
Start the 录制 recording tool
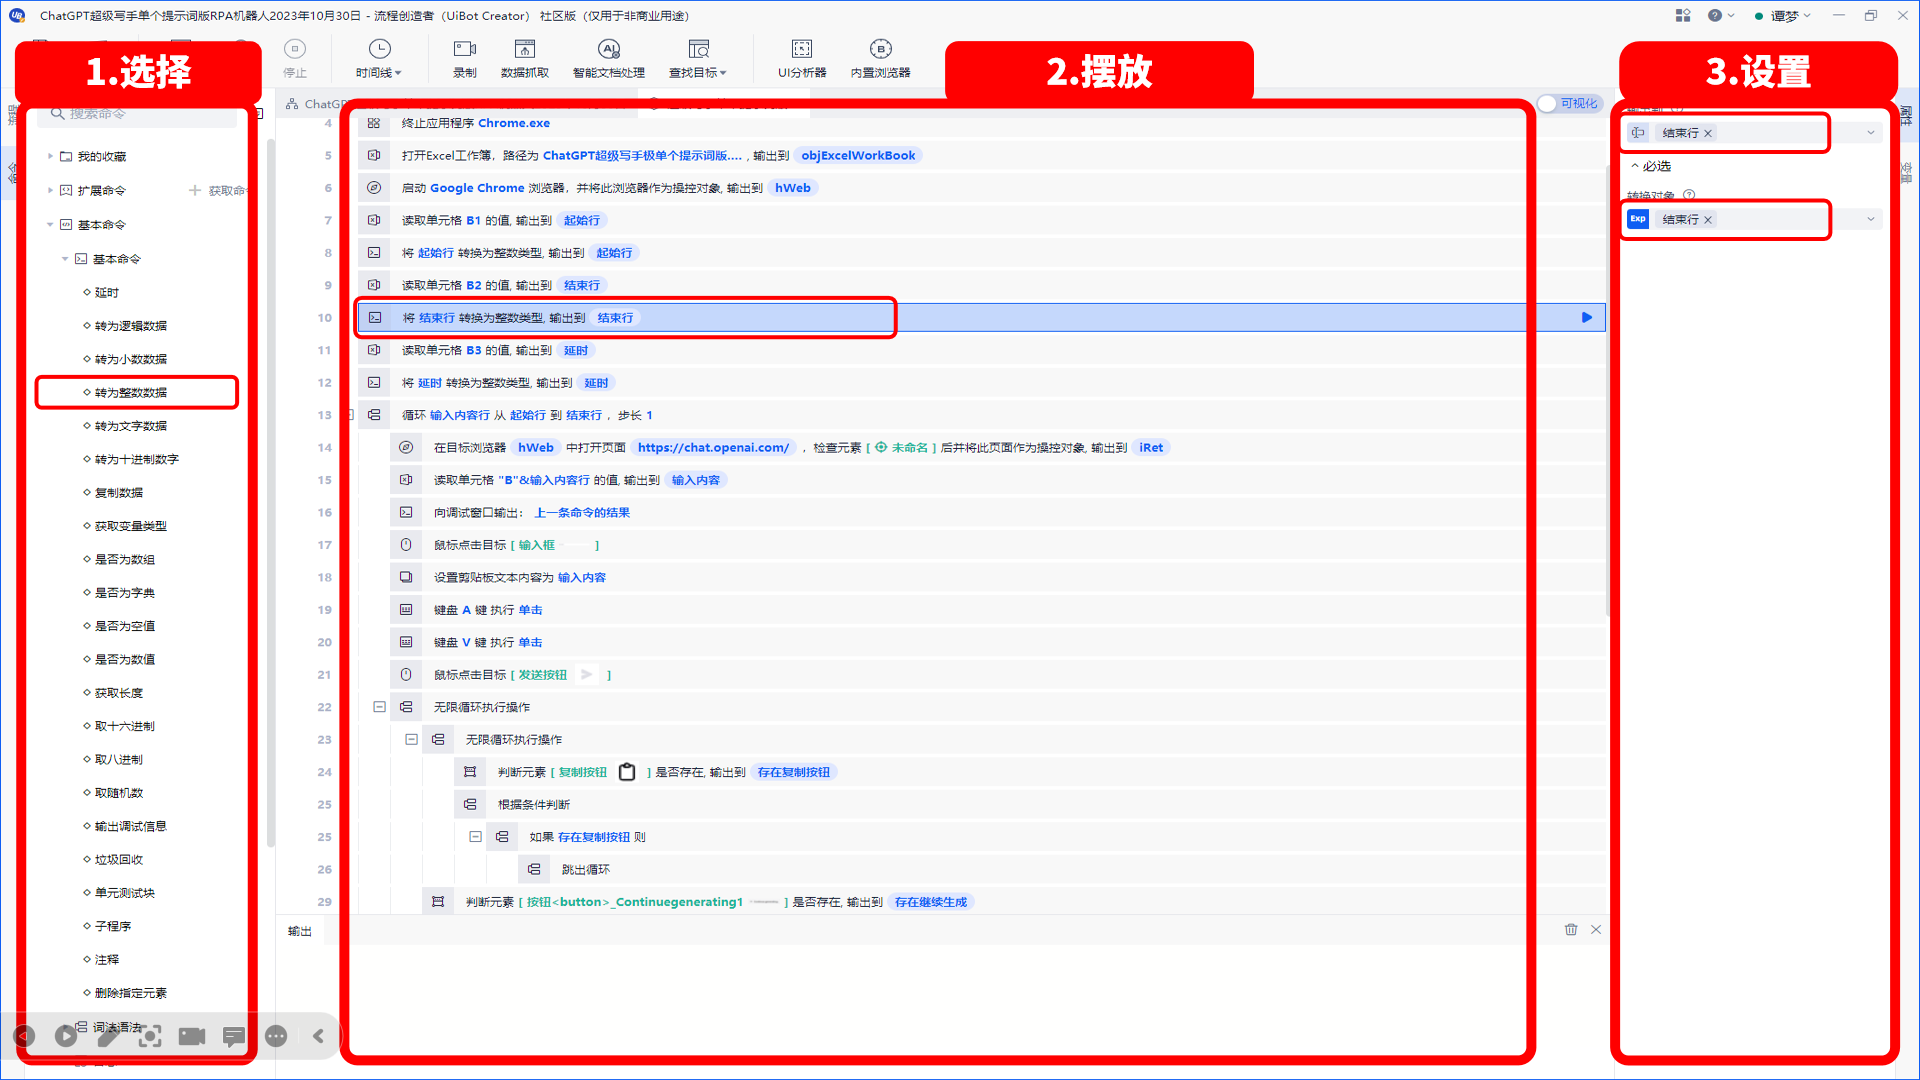pos(465,58)
